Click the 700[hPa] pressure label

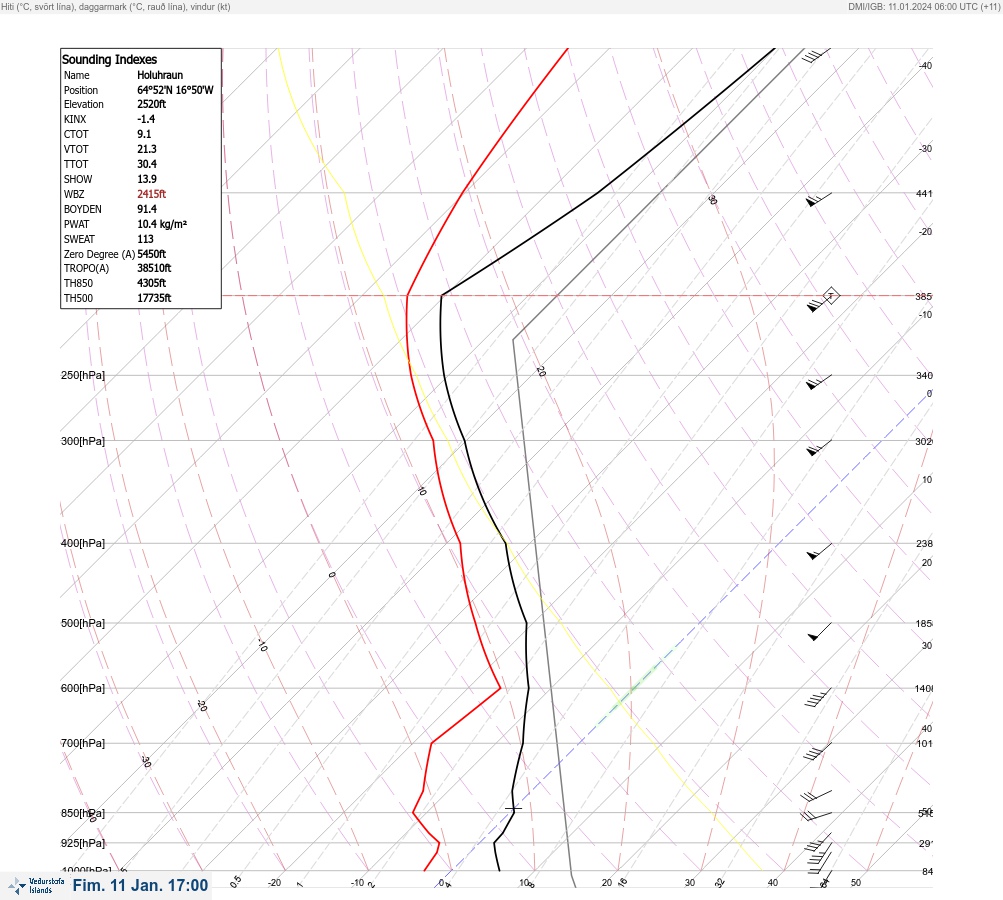[x=83, y=743]
